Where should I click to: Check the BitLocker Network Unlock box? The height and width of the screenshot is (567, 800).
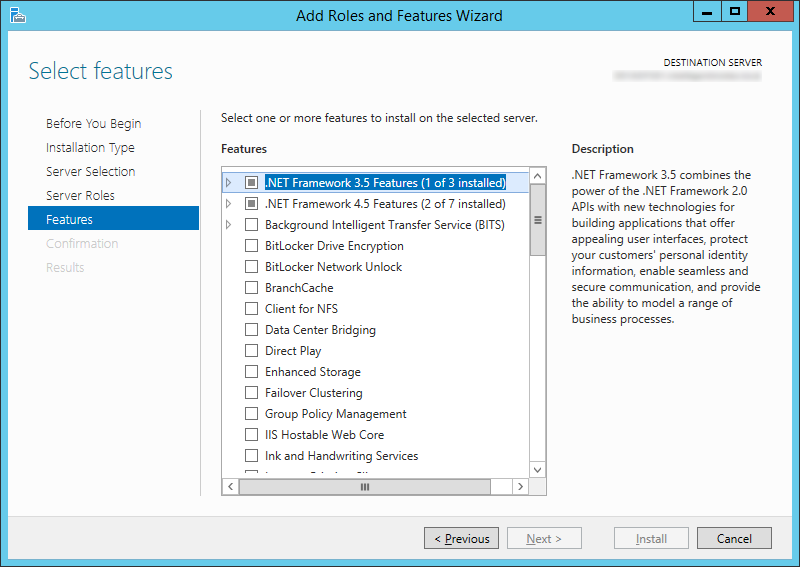click(251, 266)
